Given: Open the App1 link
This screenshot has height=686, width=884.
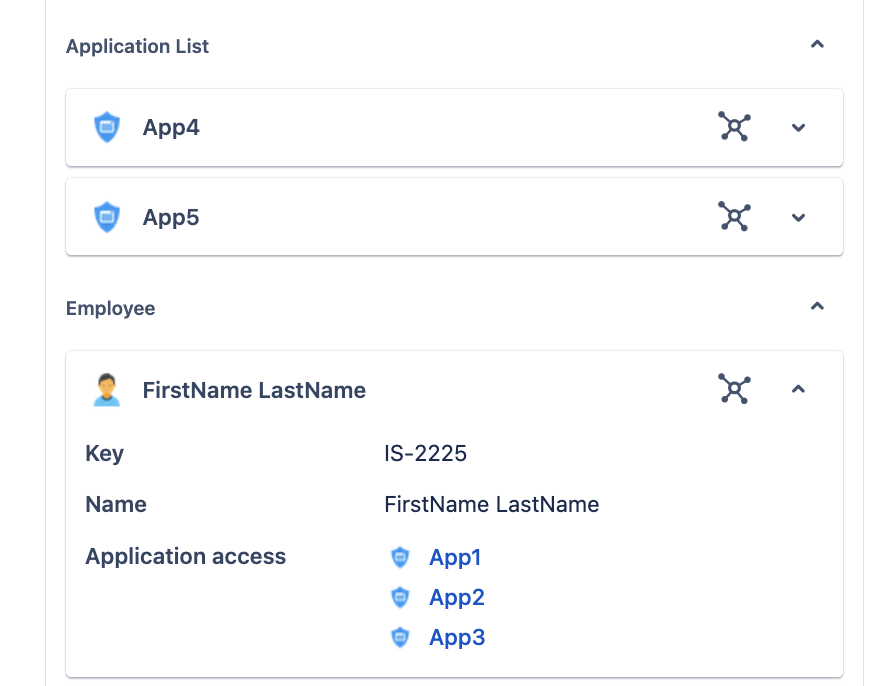Looking at the screenshot, I should tap(455, 557).
